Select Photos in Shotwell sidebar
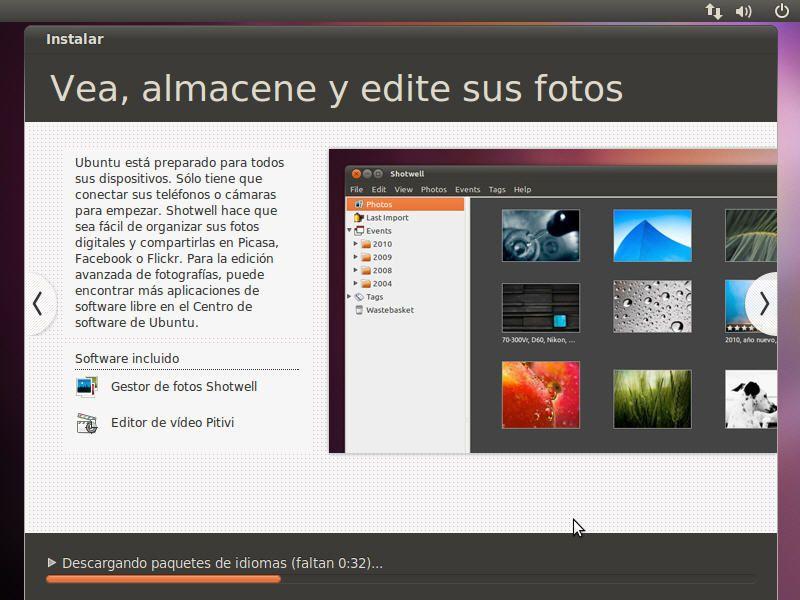Screen dimensions: 800x600 point(406,204)
